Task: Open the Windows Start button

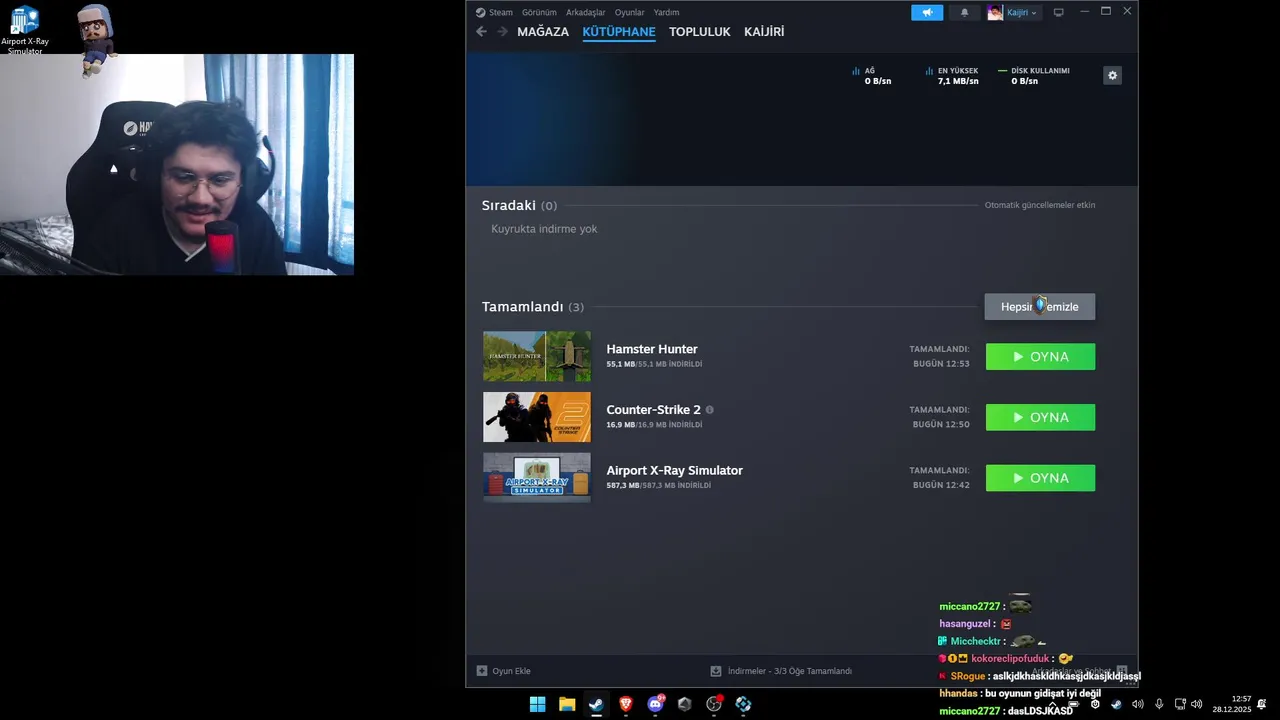Action: coord(537,704)
